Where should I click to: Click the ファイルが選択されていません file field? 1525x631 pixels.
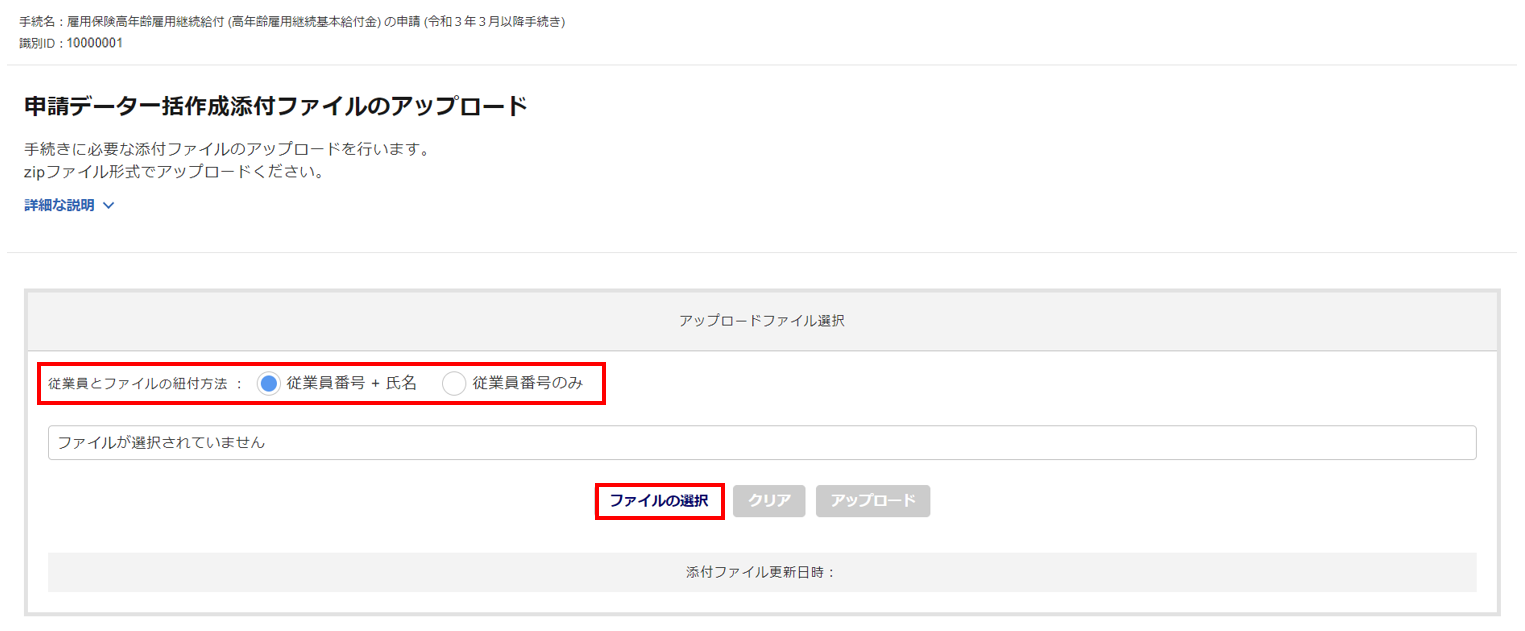pos(761,442)
